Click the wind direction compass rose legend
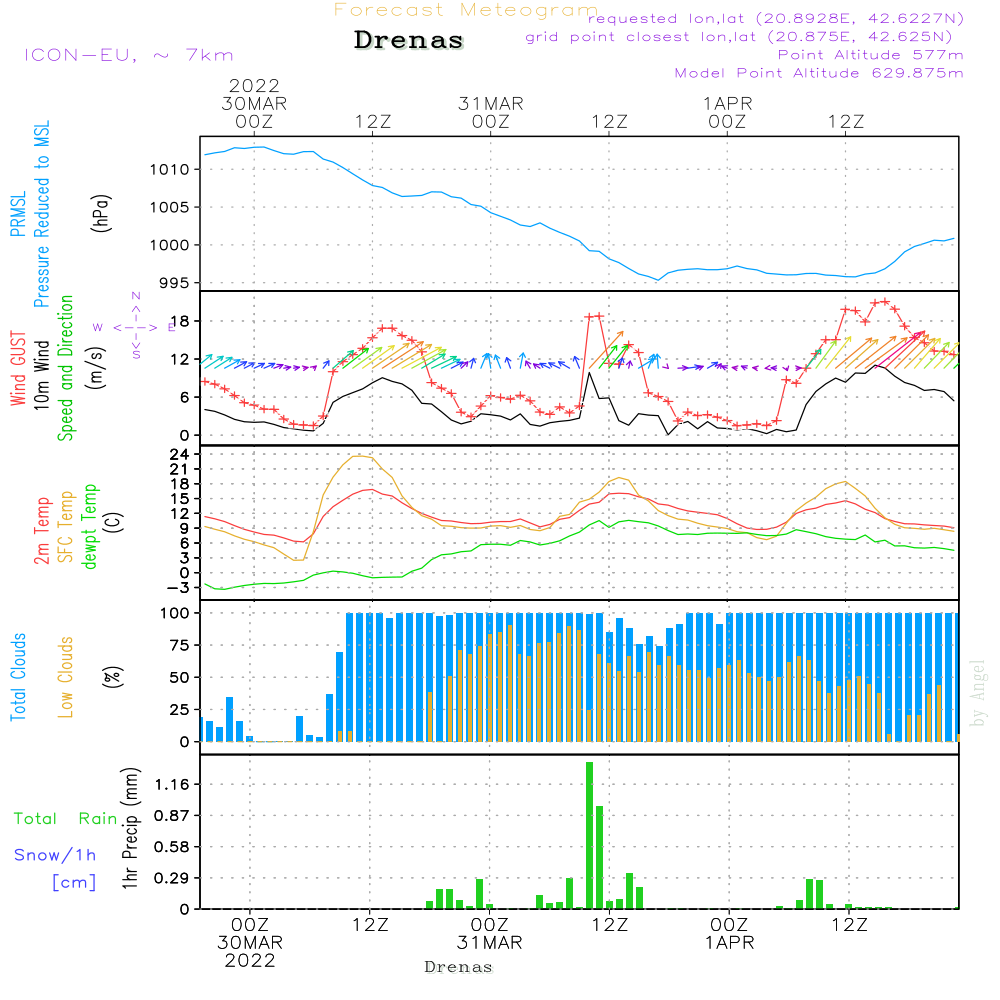1000x1000 pixels. tap(135, 326)
